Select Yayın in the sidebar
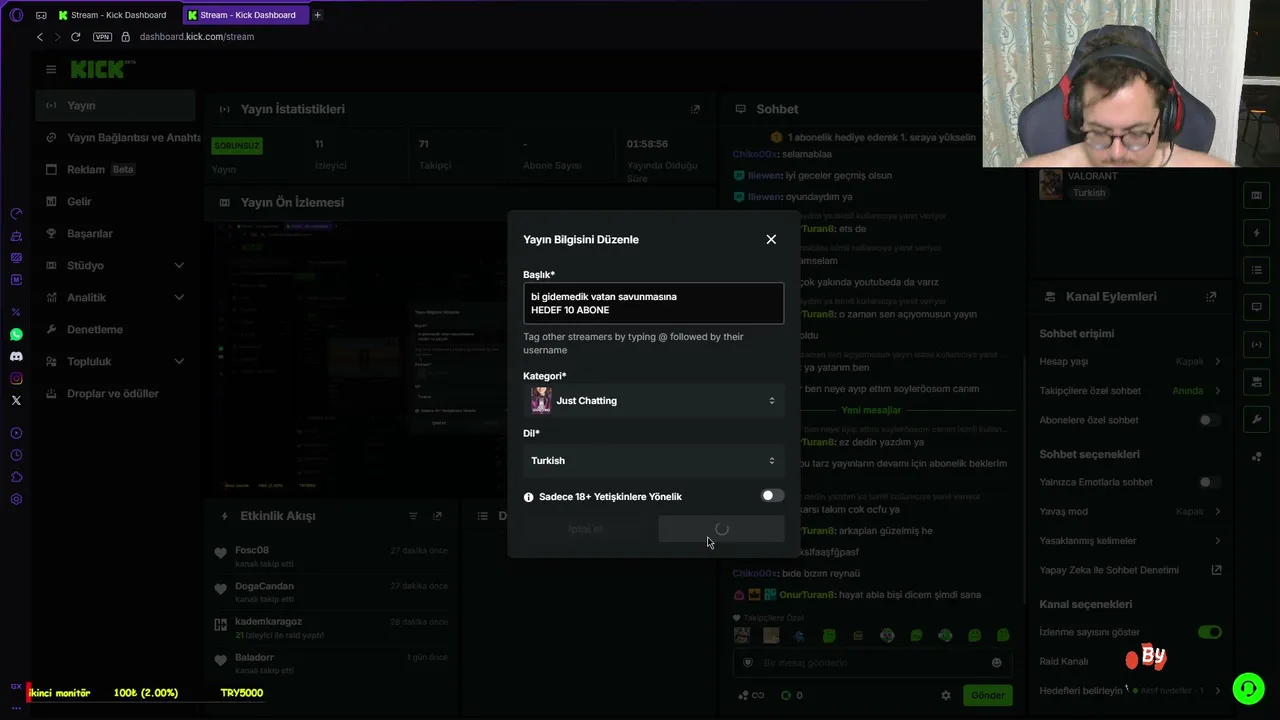The width and height of the screenshot is (1280, 720). tap(115, 105)
